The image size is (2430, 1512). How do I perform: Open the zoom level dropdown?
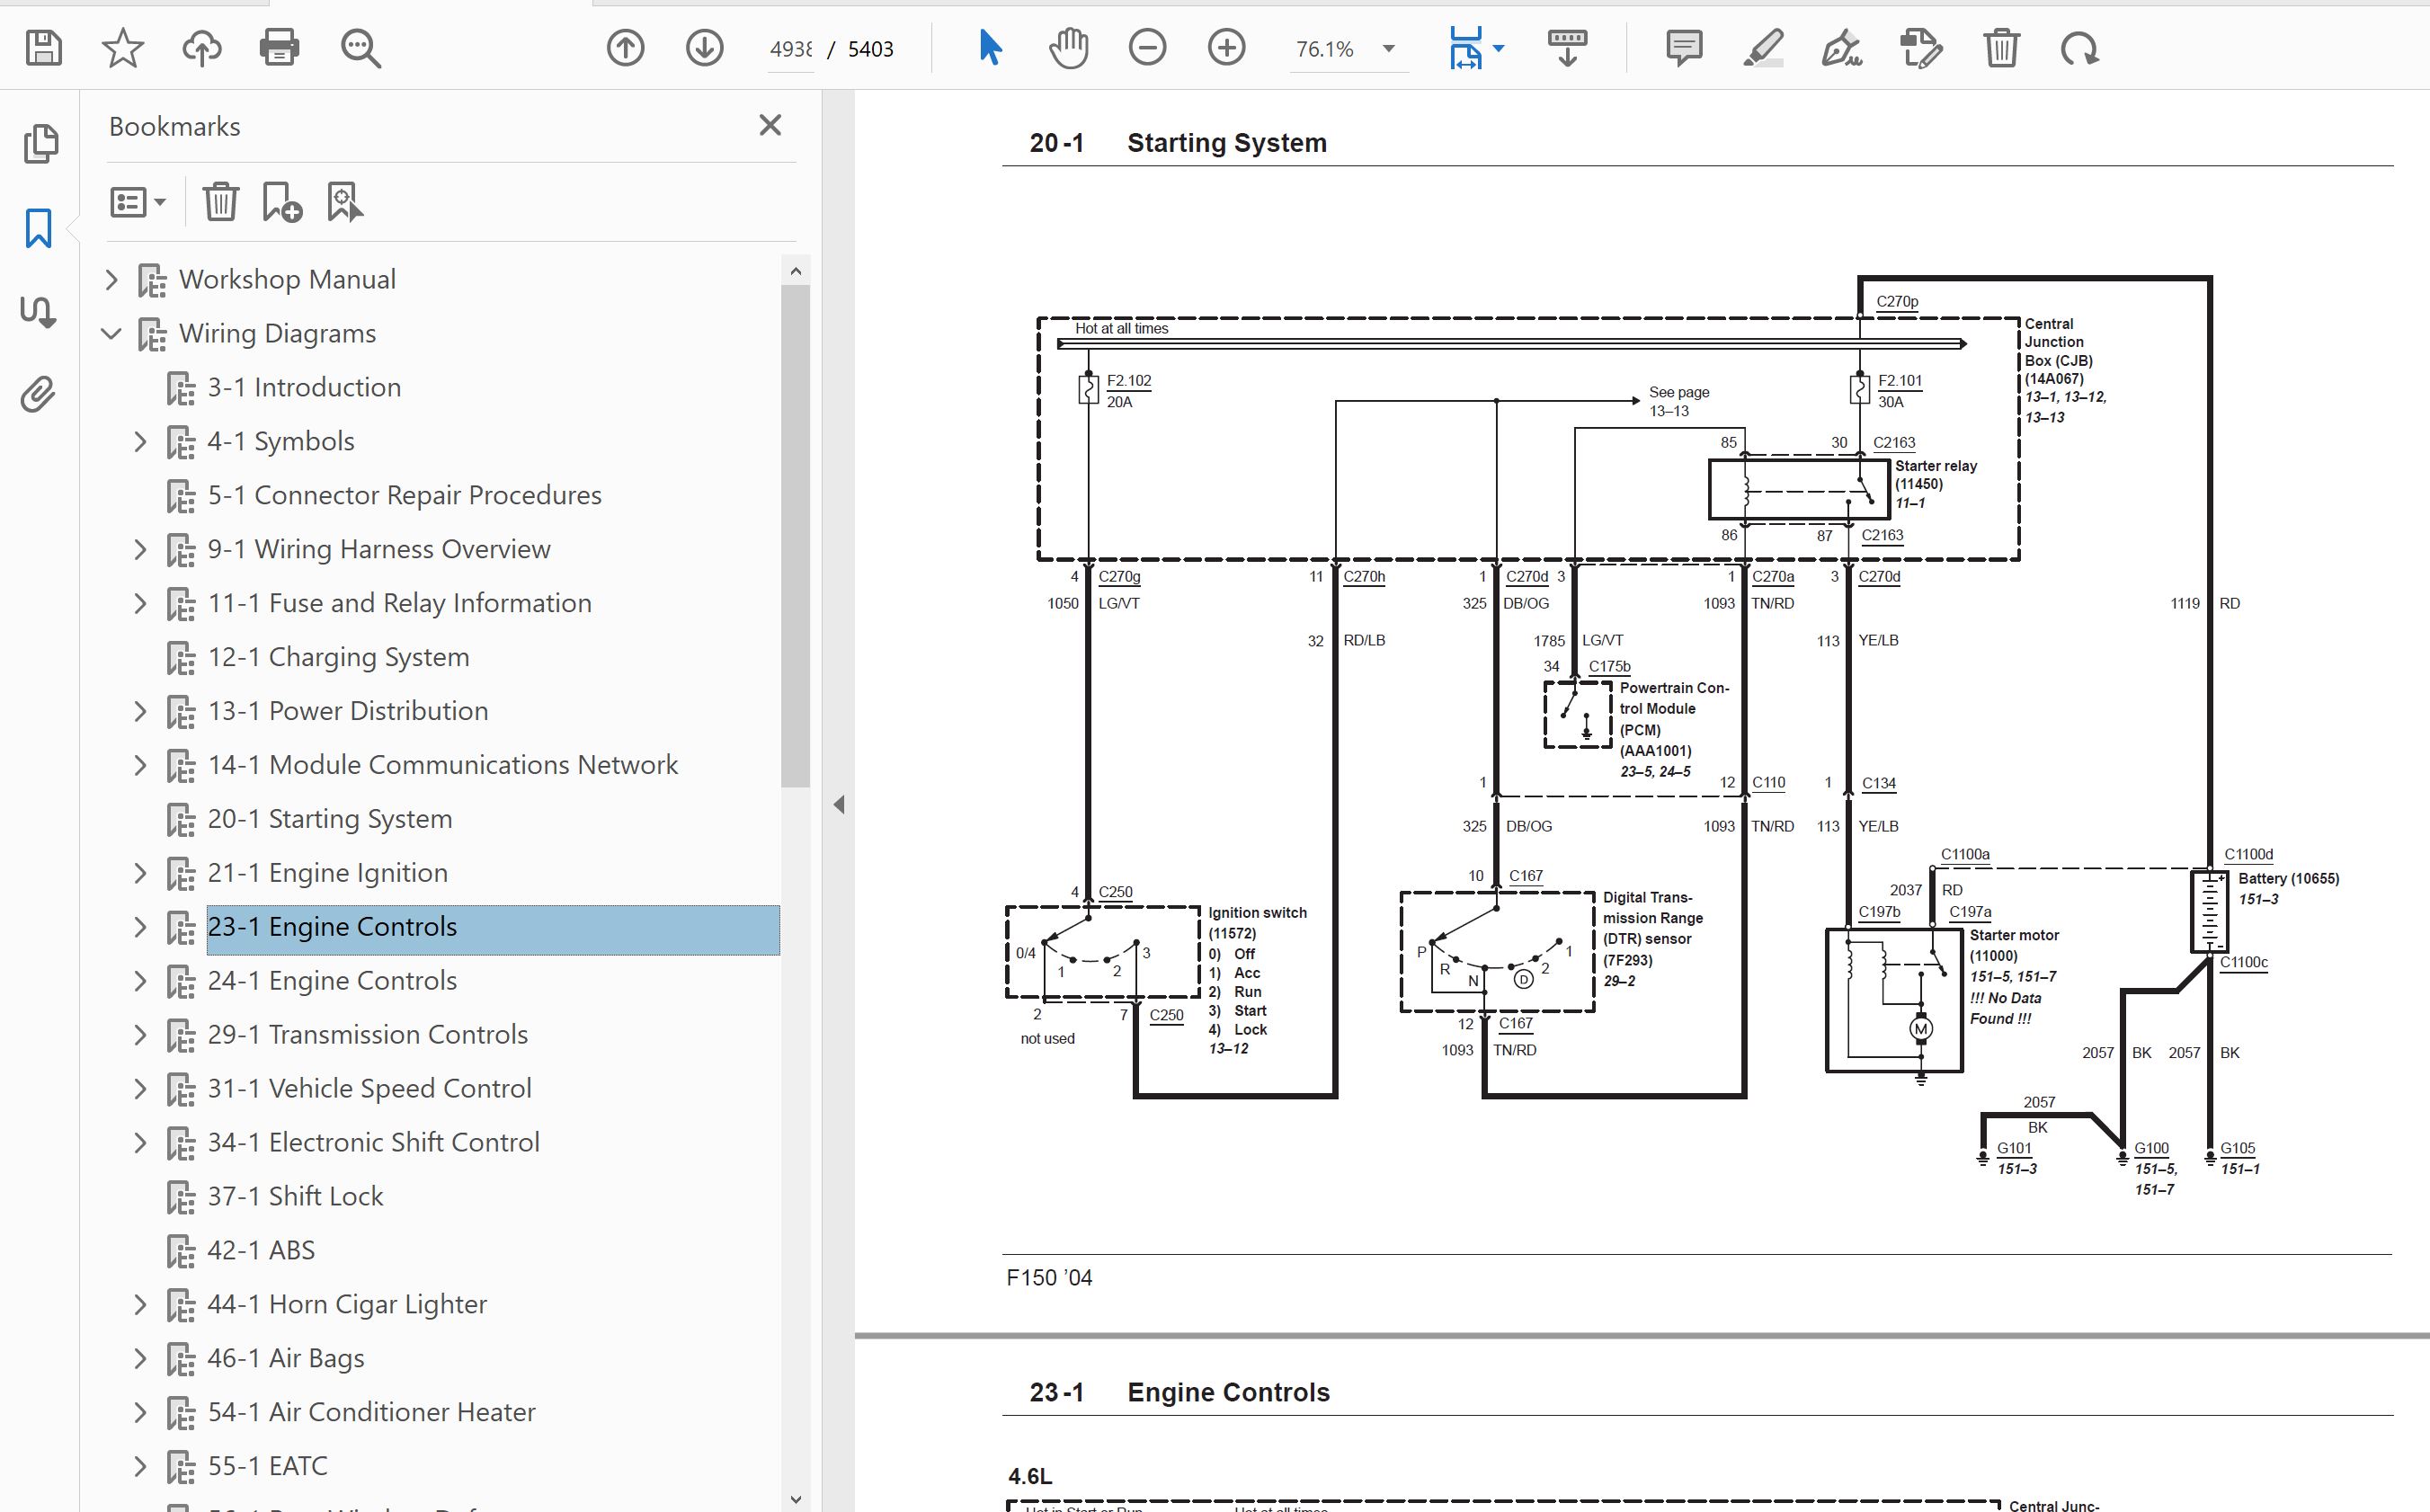(x=1388, y=49)
